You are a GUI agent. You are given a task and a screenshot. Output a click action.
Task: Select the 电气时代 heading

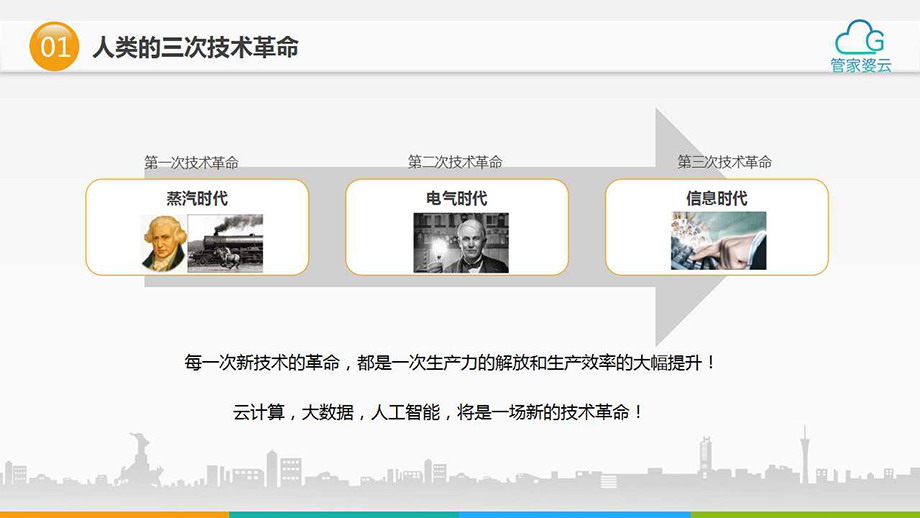click(x=456, y=198)
